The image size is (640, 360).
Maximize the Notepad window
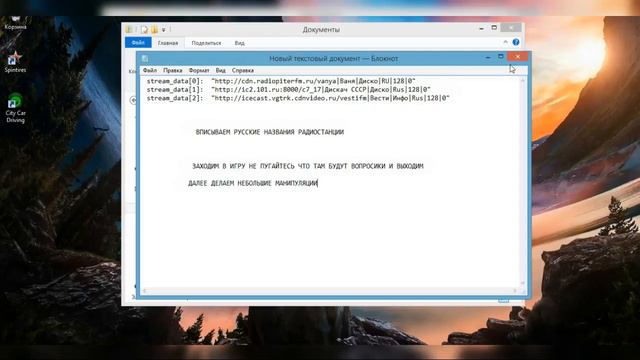pos(500,57)
